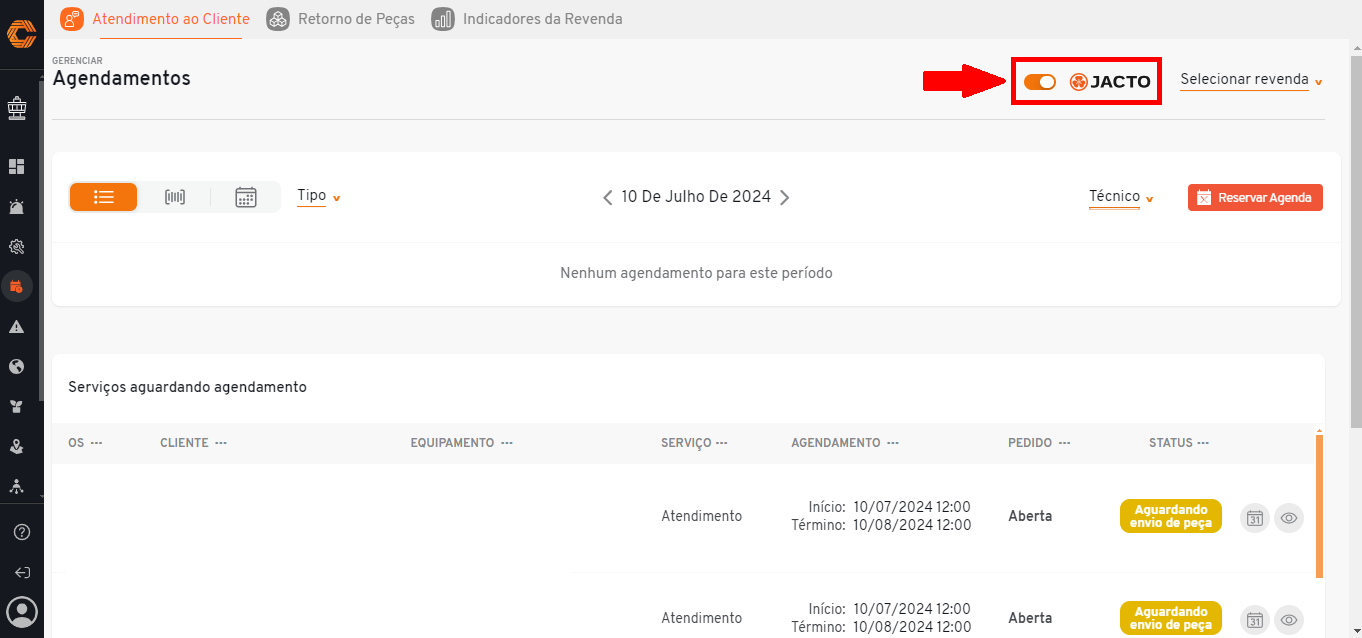Switch to list view of appointments
The height and width of the screenshot is (638, 1362).
104,197
